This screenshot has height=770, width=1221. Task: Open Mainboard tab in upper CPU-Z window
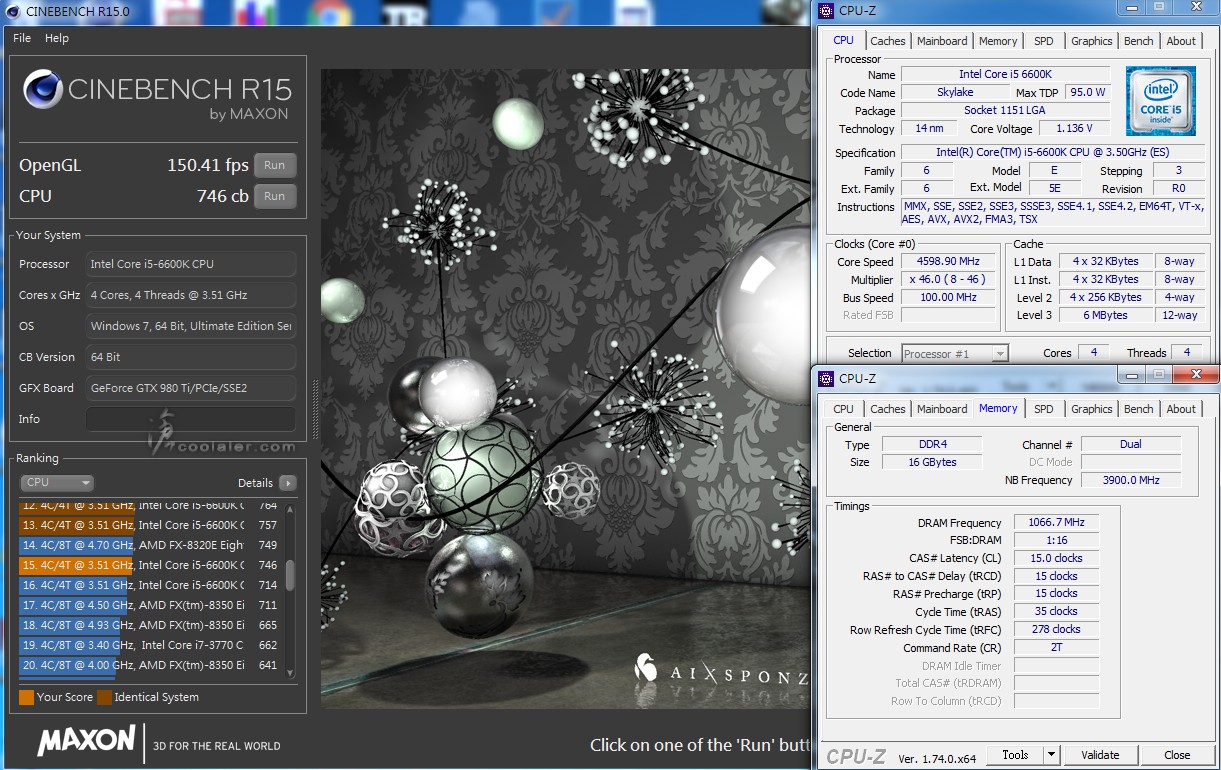[942, 41]
